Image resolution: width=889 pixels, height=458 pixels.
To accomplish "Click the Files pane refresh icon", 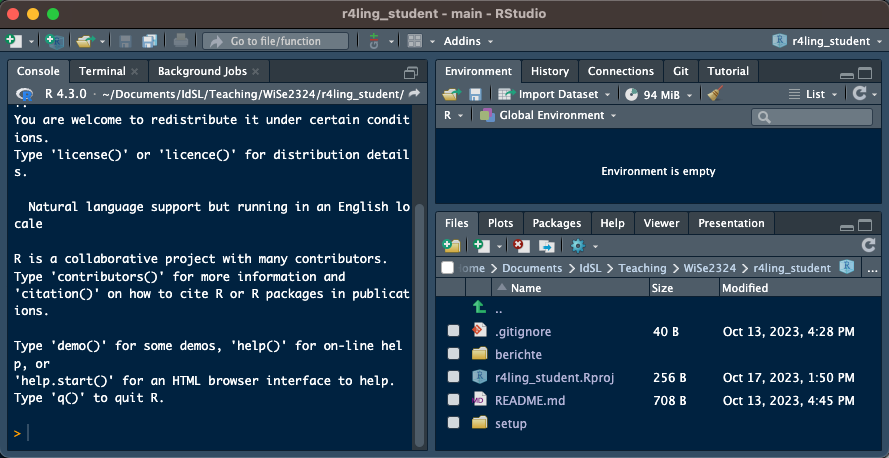I will (x=868, y=245).
